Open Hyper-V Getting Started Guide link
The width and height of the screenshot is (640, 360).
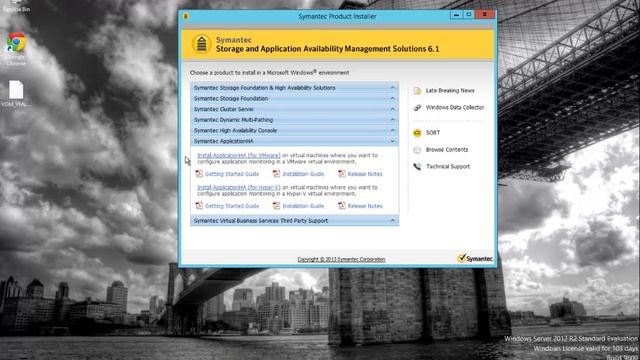232,206
